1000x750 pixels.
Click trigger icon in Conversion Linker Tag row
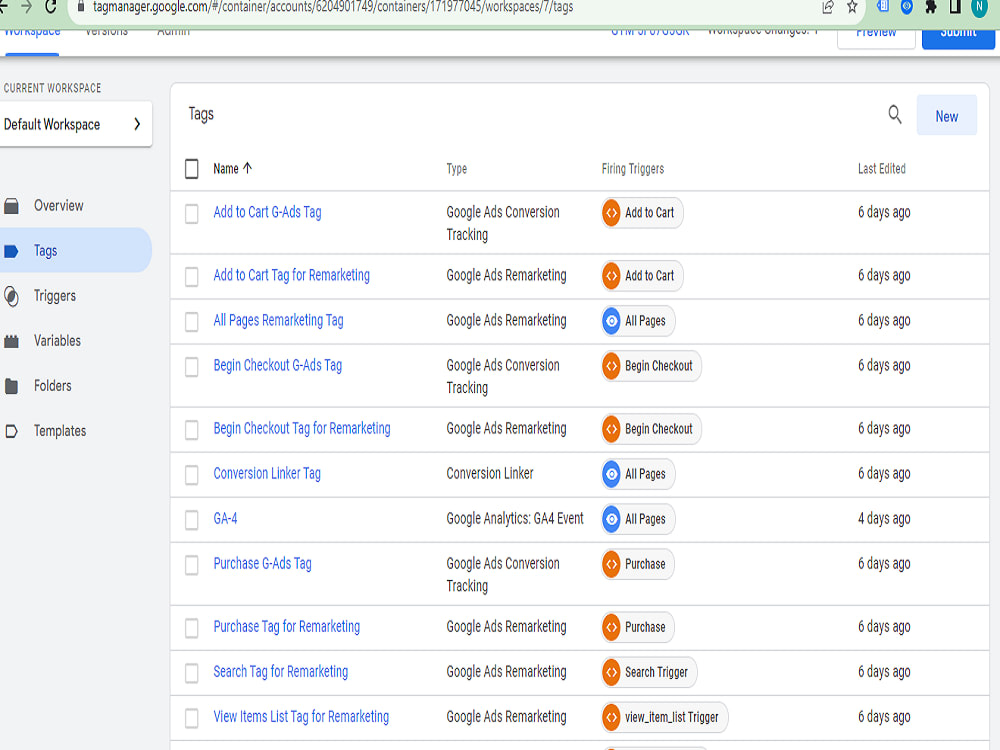(611, 474)
